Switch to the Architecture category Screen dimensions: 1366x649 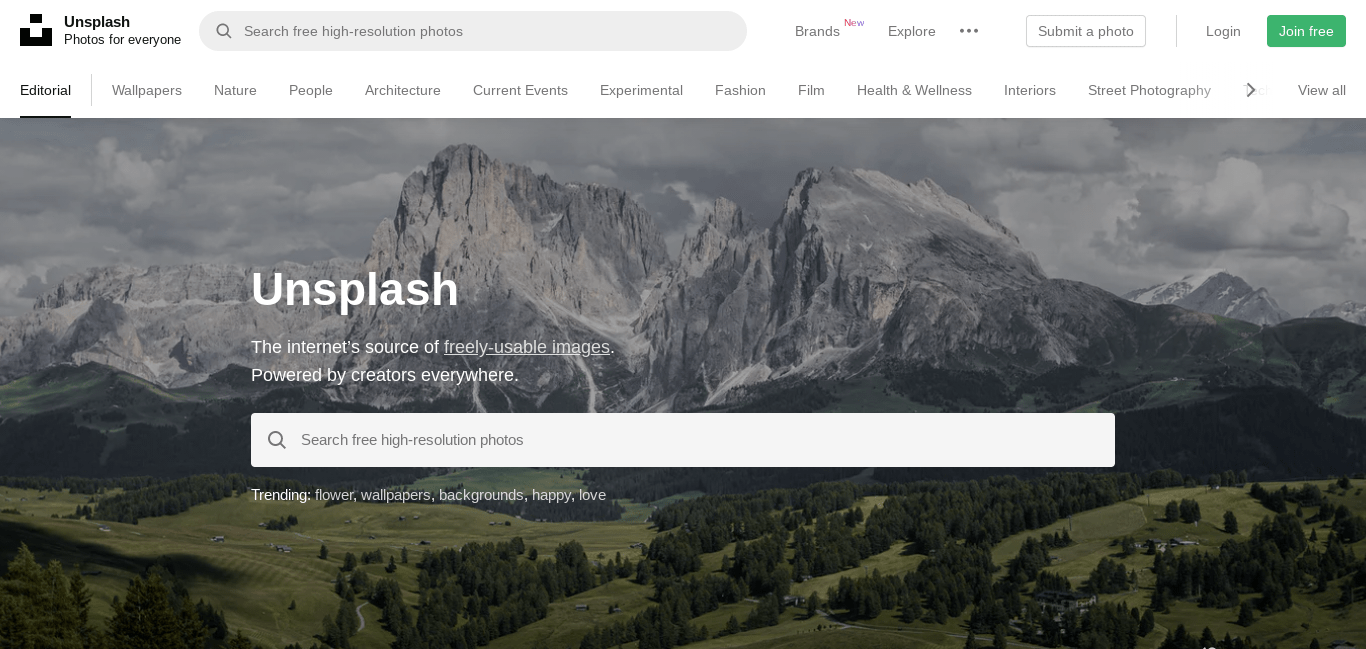(403, 90)
